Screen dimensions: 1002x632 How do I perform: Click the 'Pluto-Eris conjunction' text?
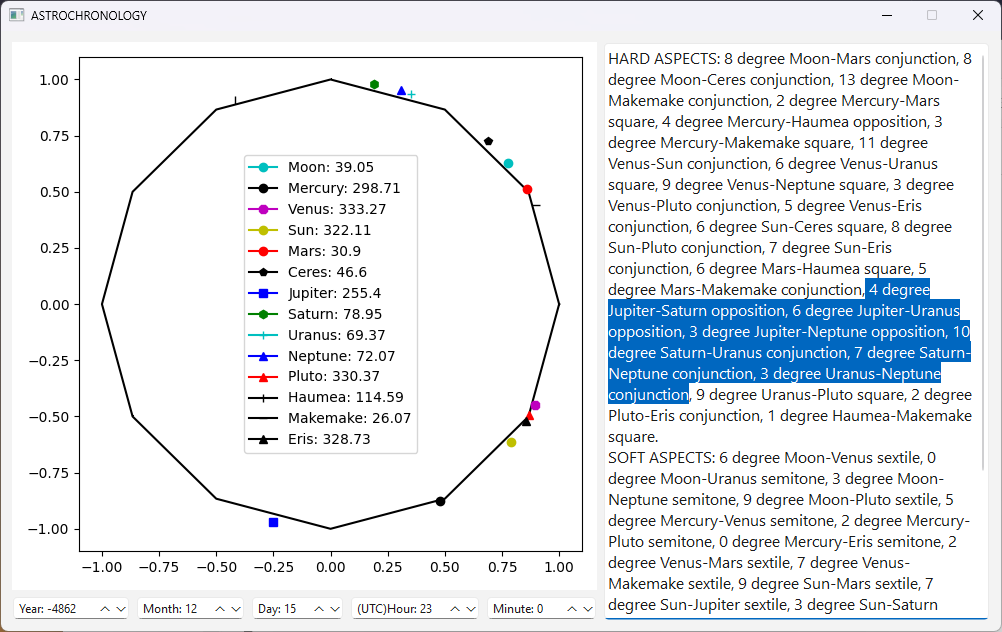684,416
